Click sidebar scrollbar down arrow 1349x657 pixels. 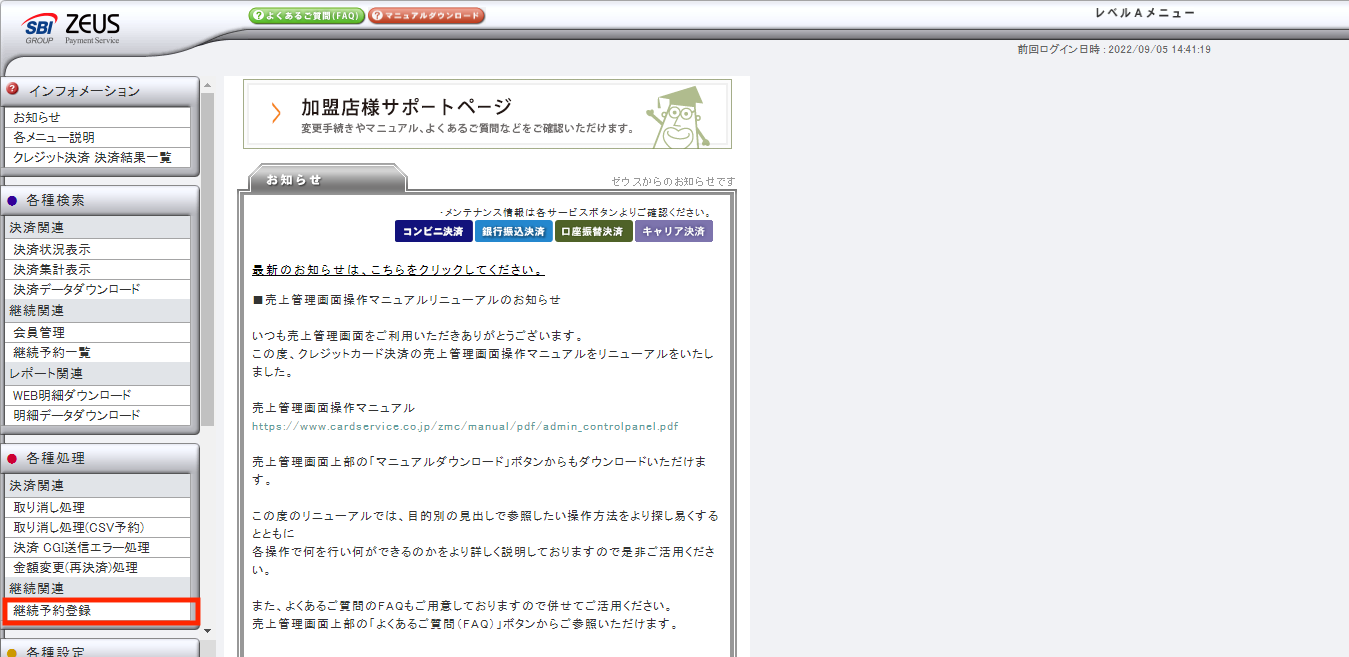[208, 630]
